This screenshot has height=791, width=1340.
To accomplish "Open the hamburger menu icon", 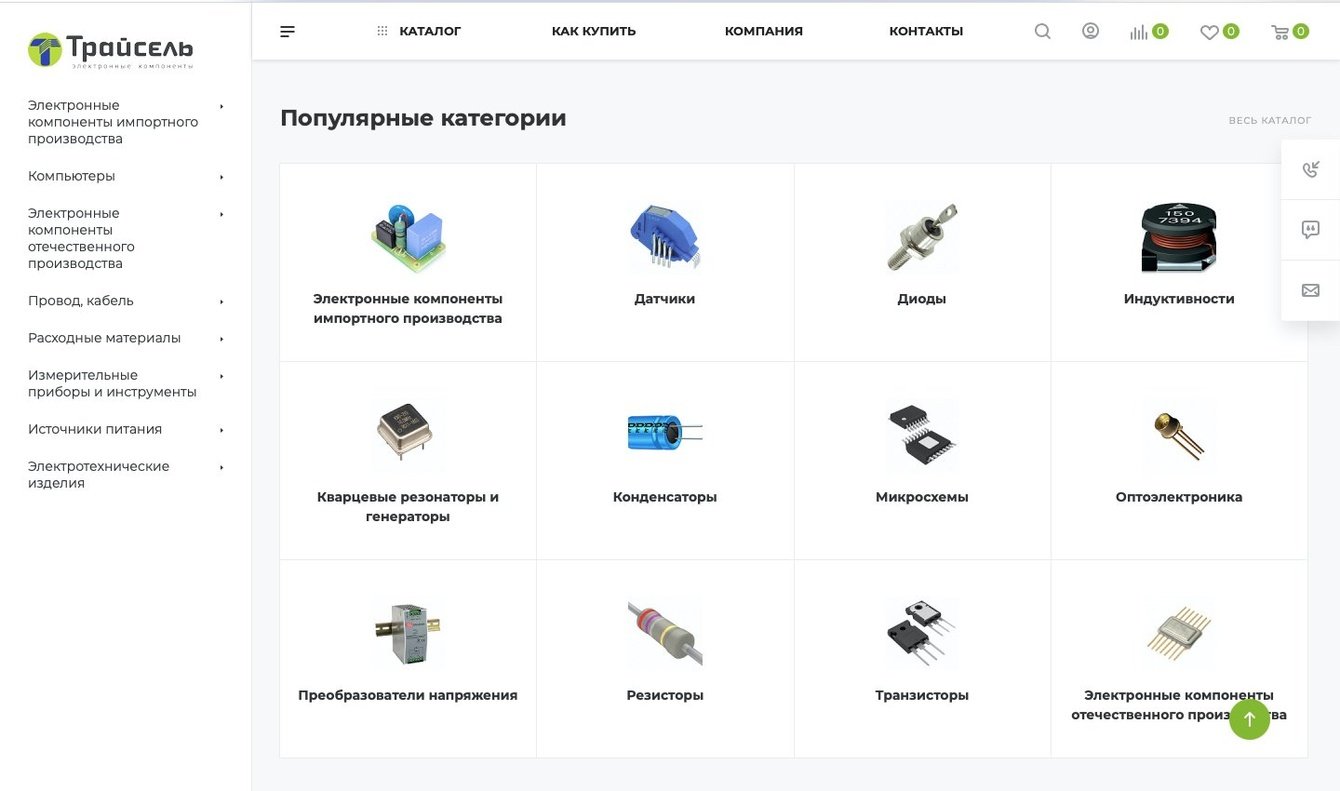I will pos(287,31).
